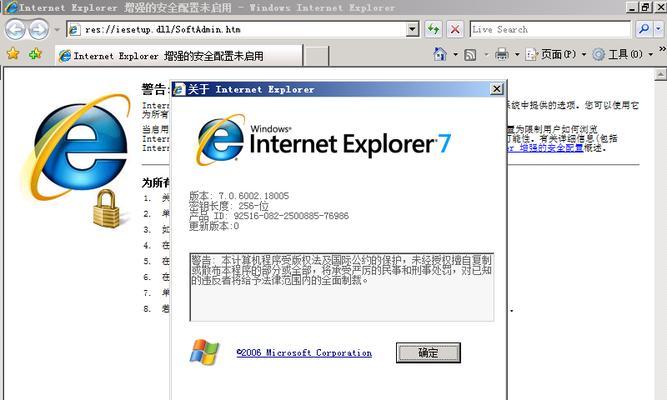Click the Add to Favorites icon
The width and height of the screenshot is (667, 400).
[35, 54]
